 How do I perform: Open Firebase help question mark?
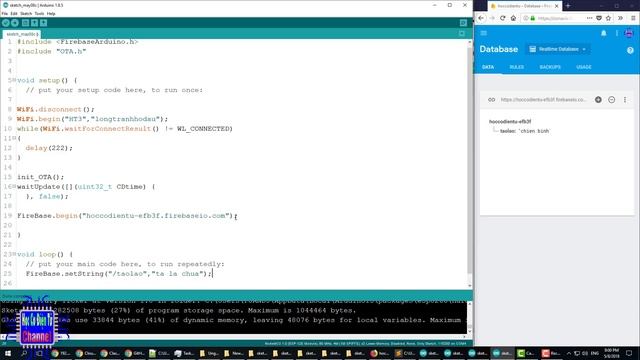630,50
